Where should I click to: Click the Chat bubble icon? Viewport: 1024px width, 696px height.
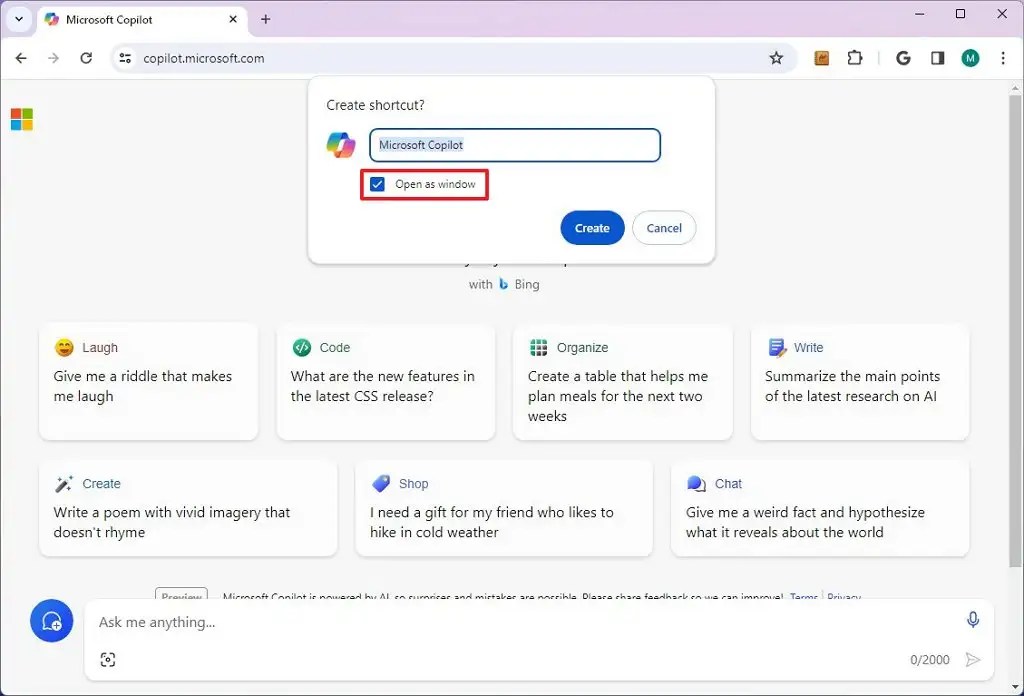697,483
